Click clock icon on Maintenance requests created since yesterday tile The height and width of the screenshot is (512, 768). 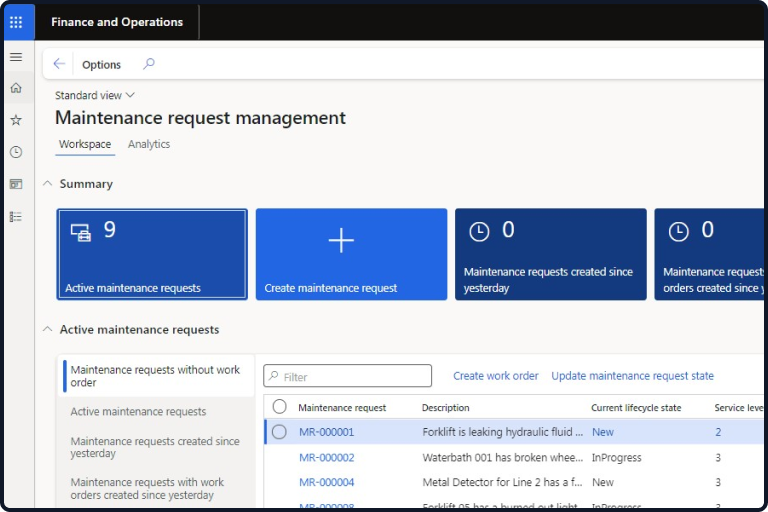(479, 232)
